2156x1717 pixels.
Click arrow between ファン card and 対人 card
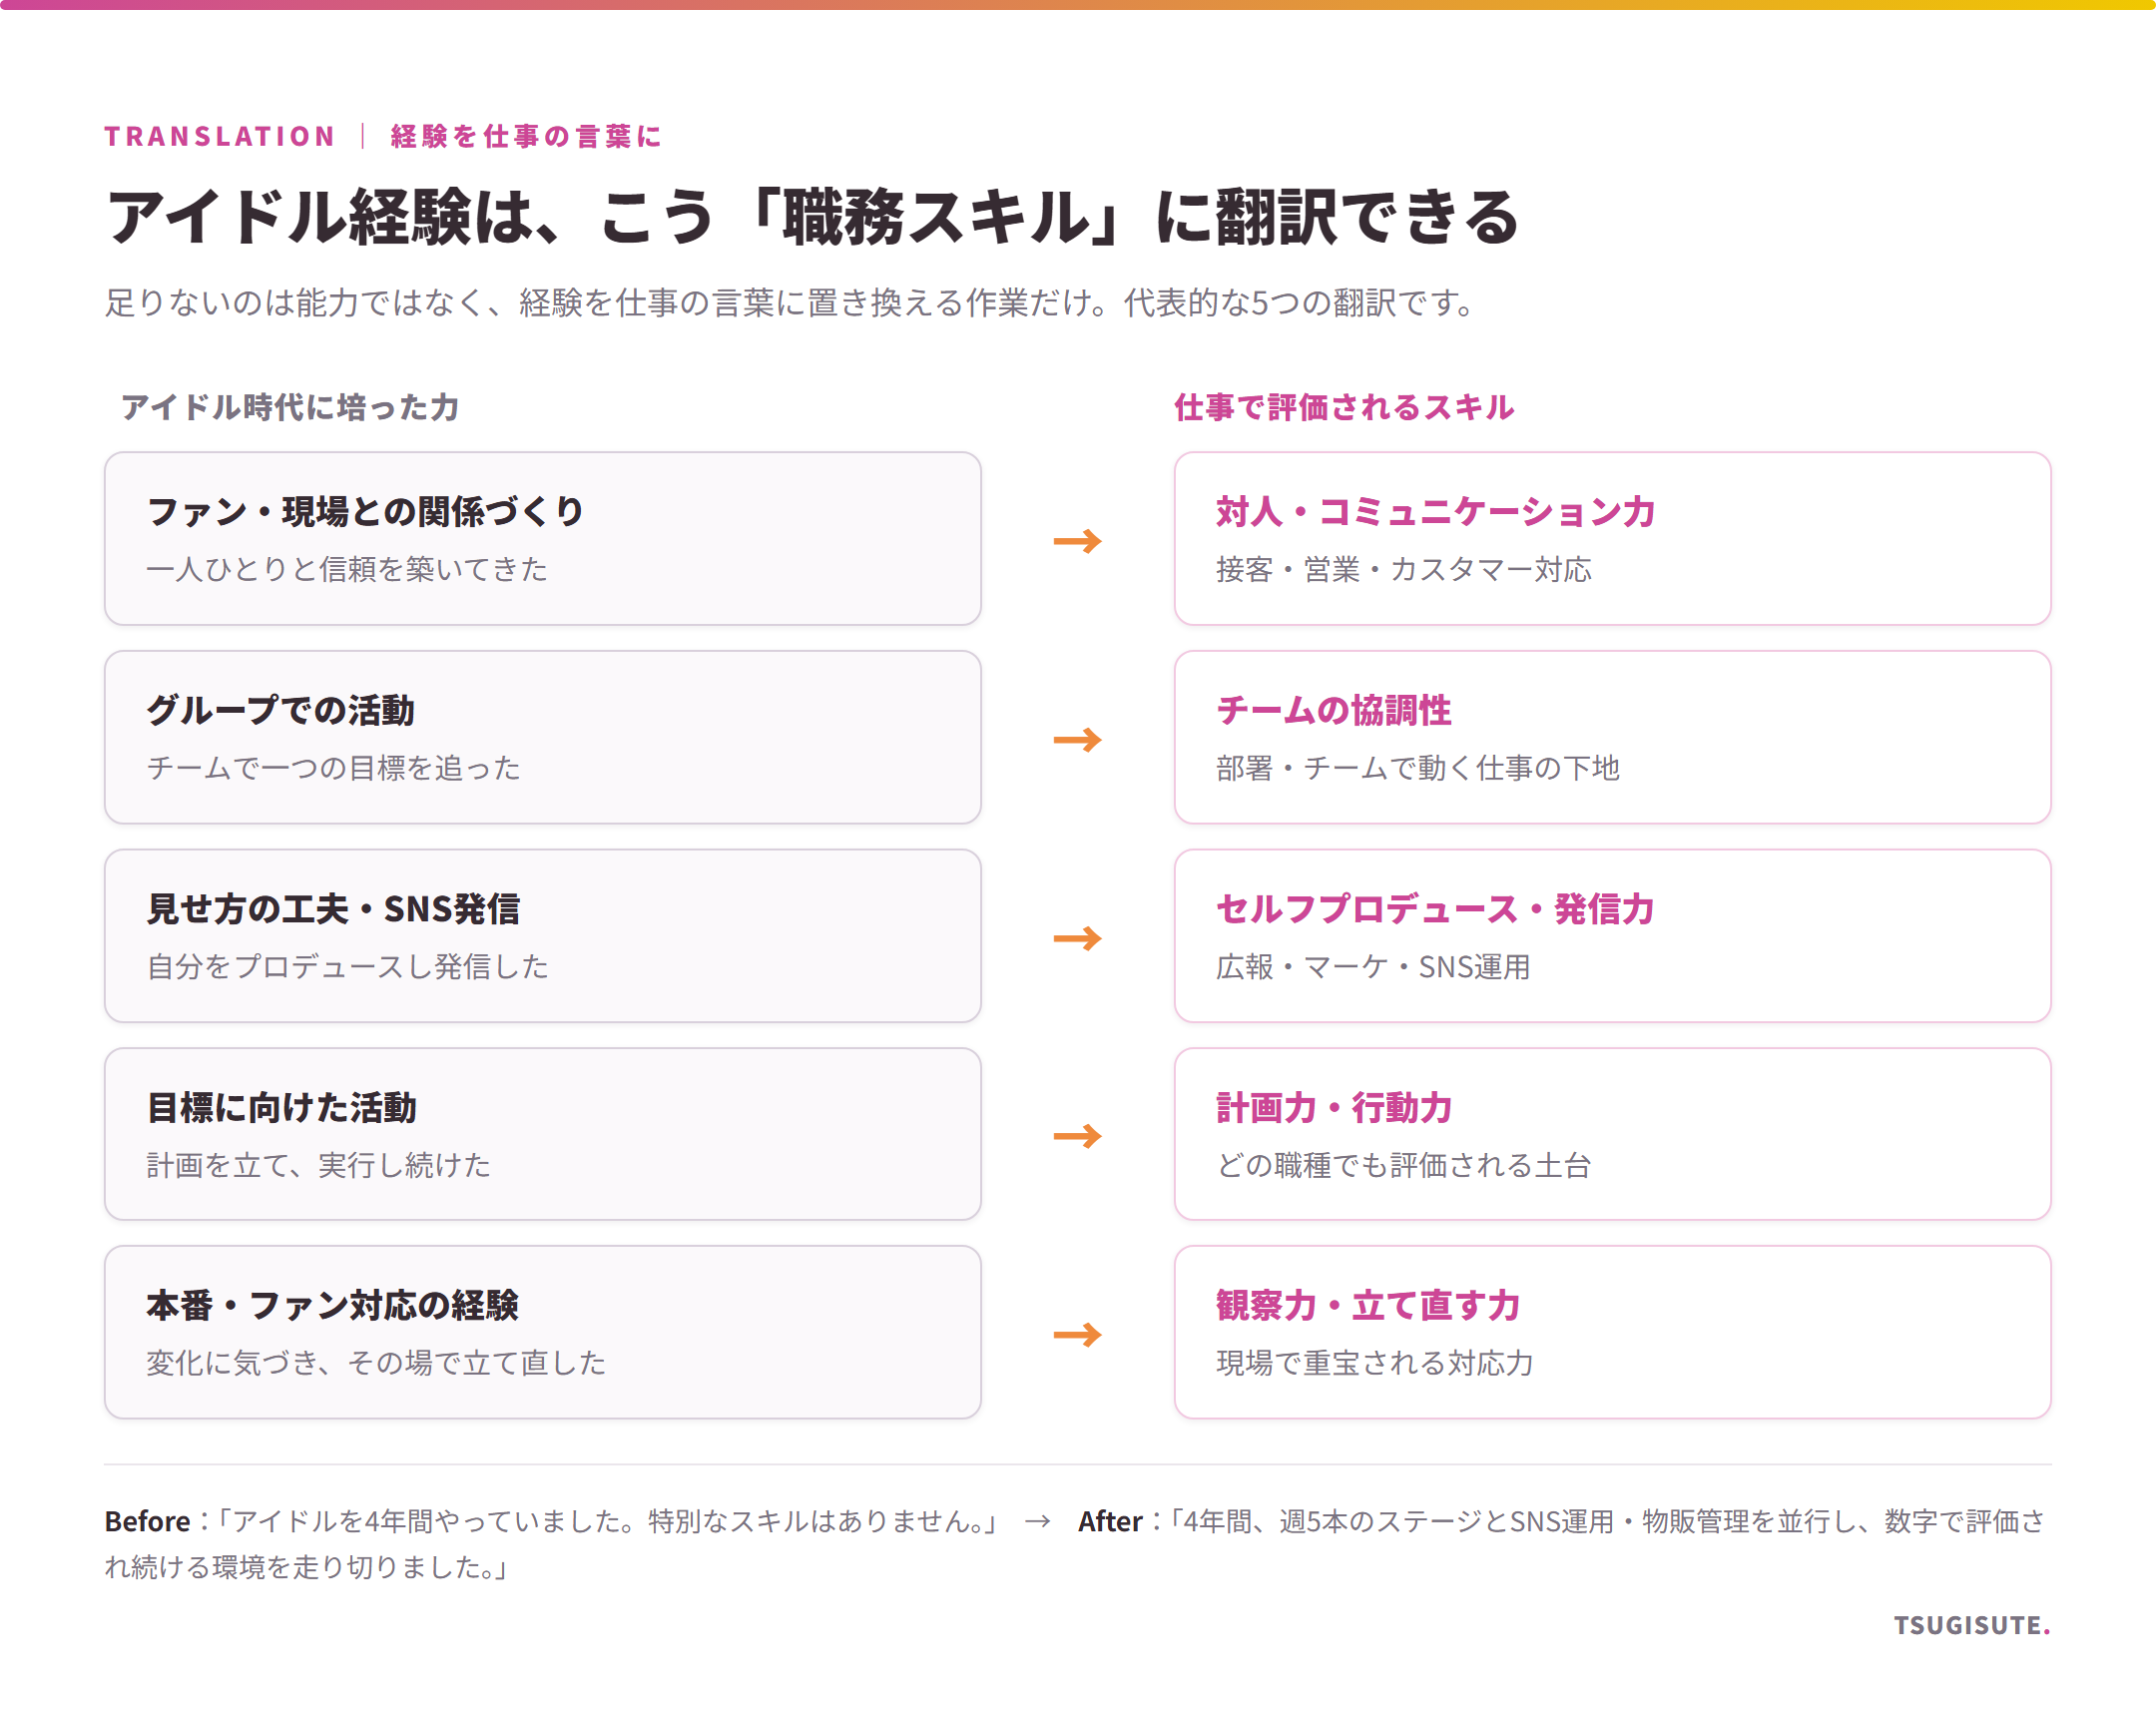[x=1077, y=541]
